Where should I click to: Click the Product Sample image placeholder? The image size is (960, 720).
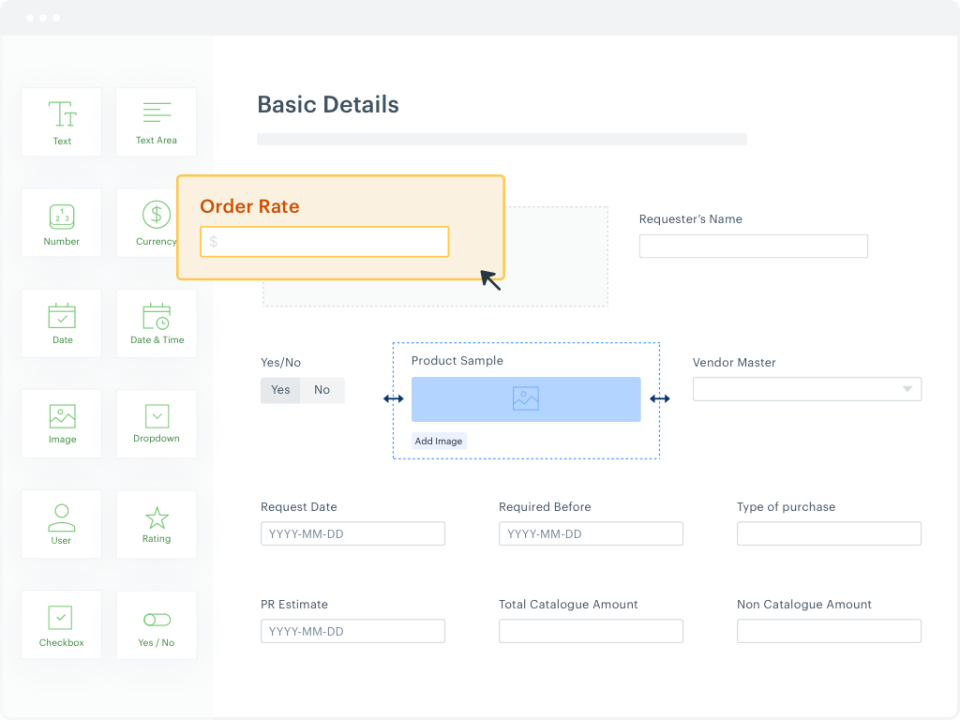(x=526, y=399)
